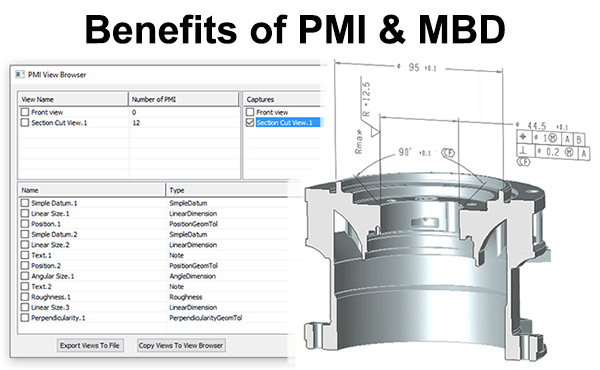Check the Linear Size.1 PMI item

pos(25,213)
